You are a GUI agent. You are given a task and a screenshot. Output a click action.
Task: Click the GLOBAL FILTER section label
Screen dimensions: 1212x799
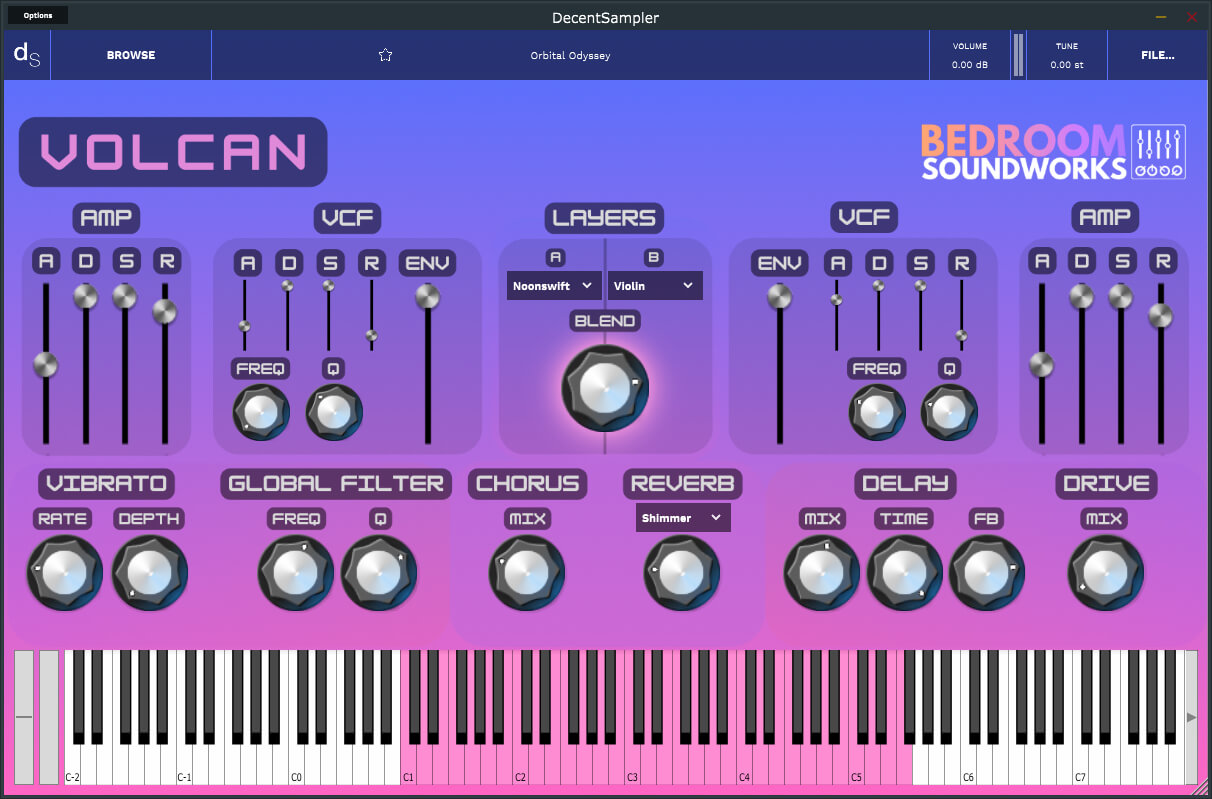pos(336,484)
